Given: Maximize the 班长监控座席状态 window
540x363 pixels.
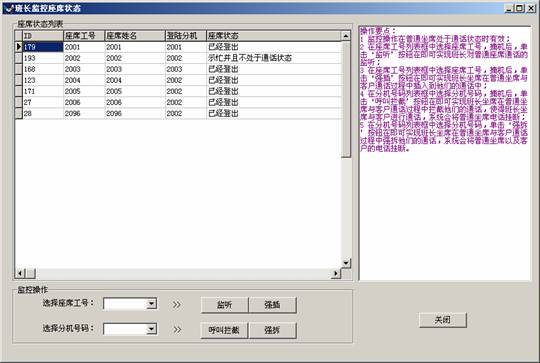Looking at the screenshot, I should tap(520, 8).
